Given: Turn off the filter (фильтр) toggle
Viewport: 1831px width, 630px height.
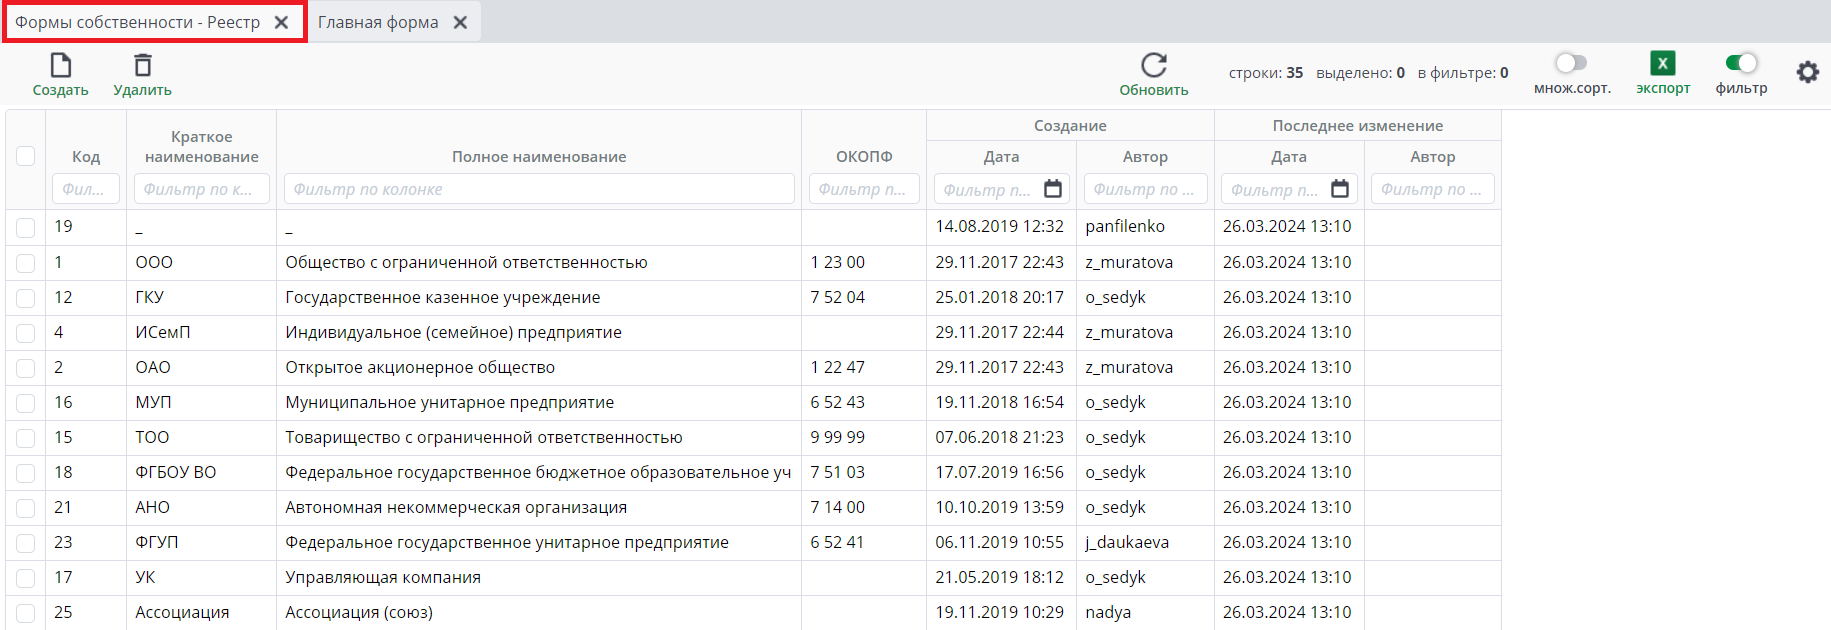Looking at the screenshot, I should pyautogui.click(x=1741, y=63).
